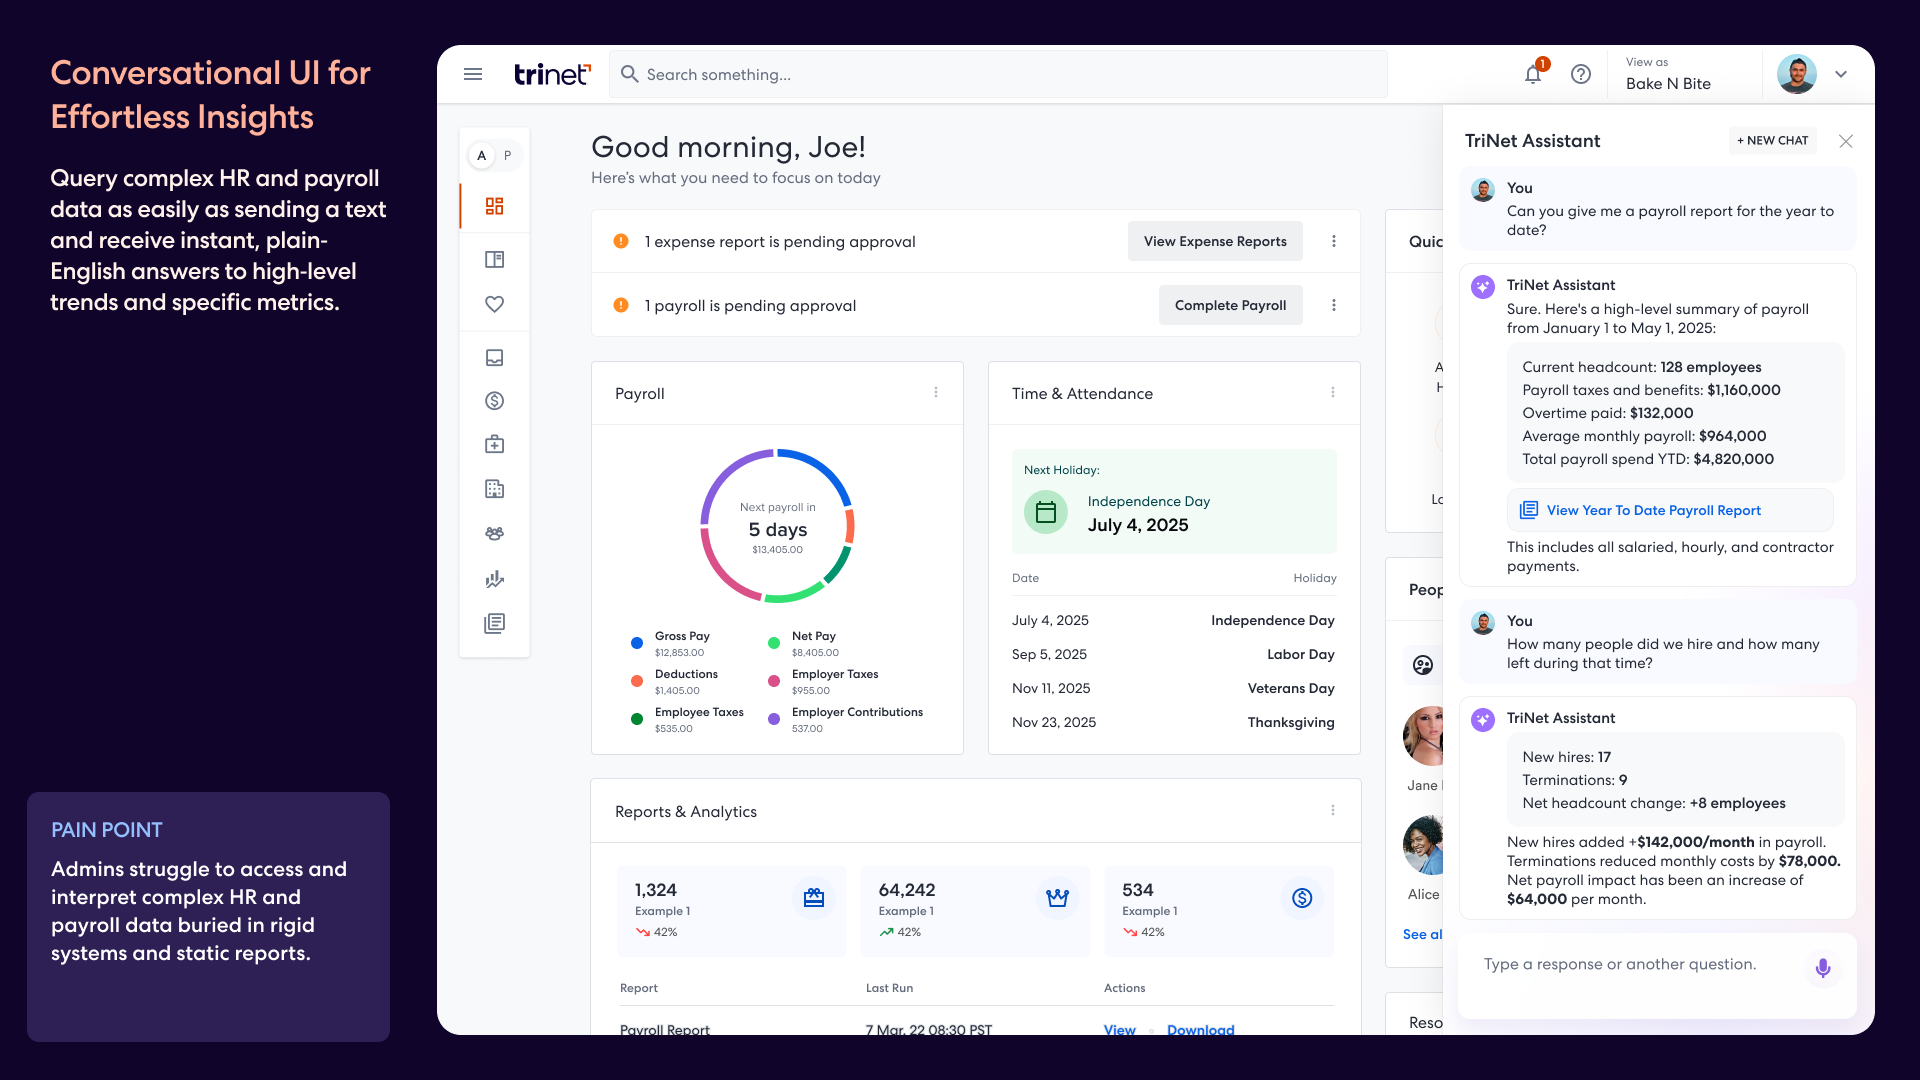
Task: Click the notification bell with badge
Action: (x=1533, y=74)
